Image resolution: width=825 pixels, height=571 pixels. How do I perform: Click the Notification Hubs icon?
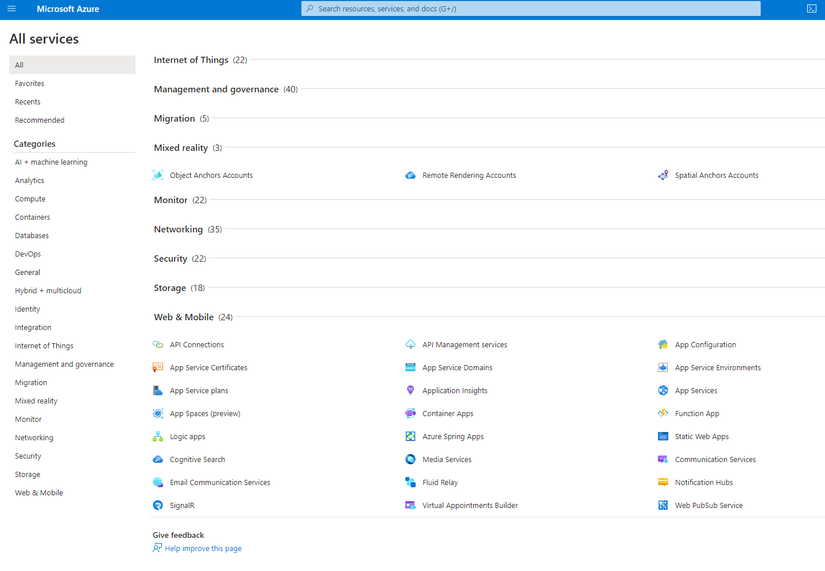click(663, 482)
